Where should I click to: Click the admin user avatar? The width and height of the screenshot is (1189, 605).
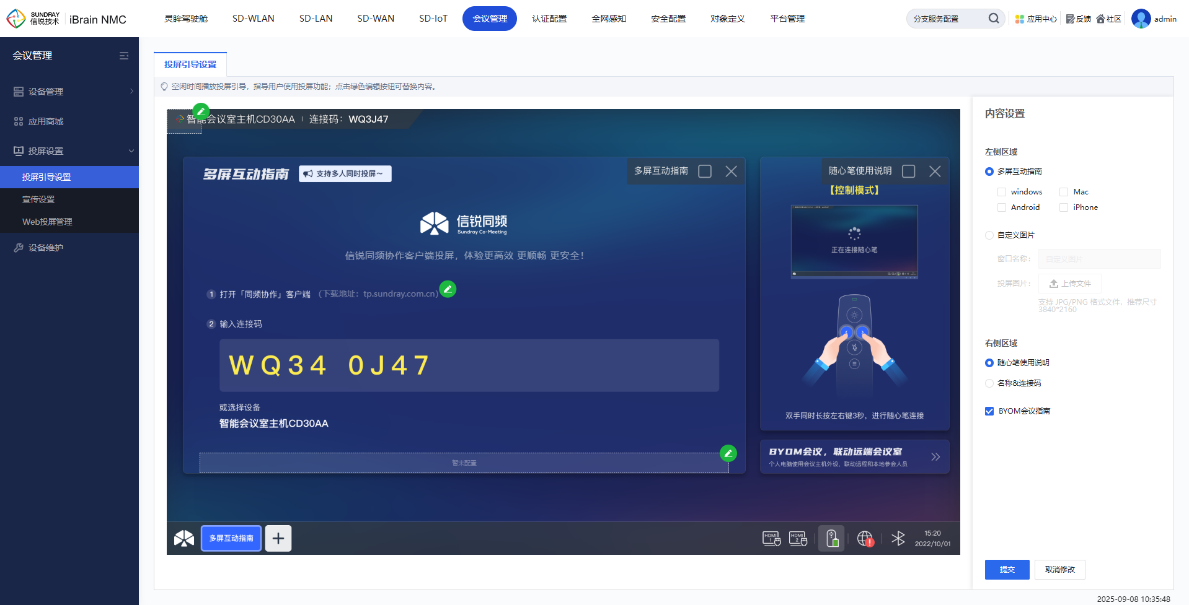[x=1140, y=19]
